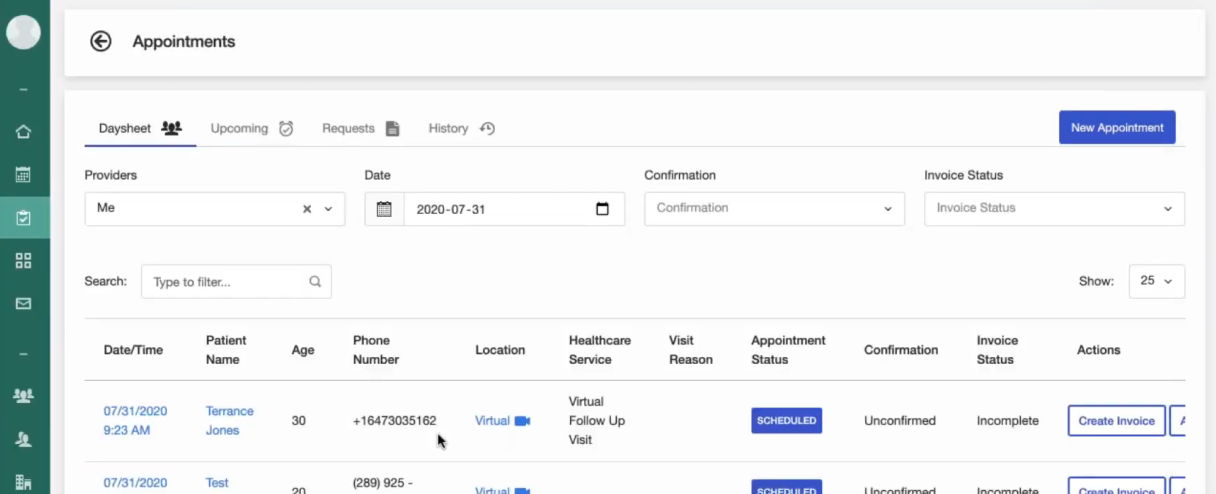Click the phone number +16473035162

pyautogui.click(x=394, y=421)
